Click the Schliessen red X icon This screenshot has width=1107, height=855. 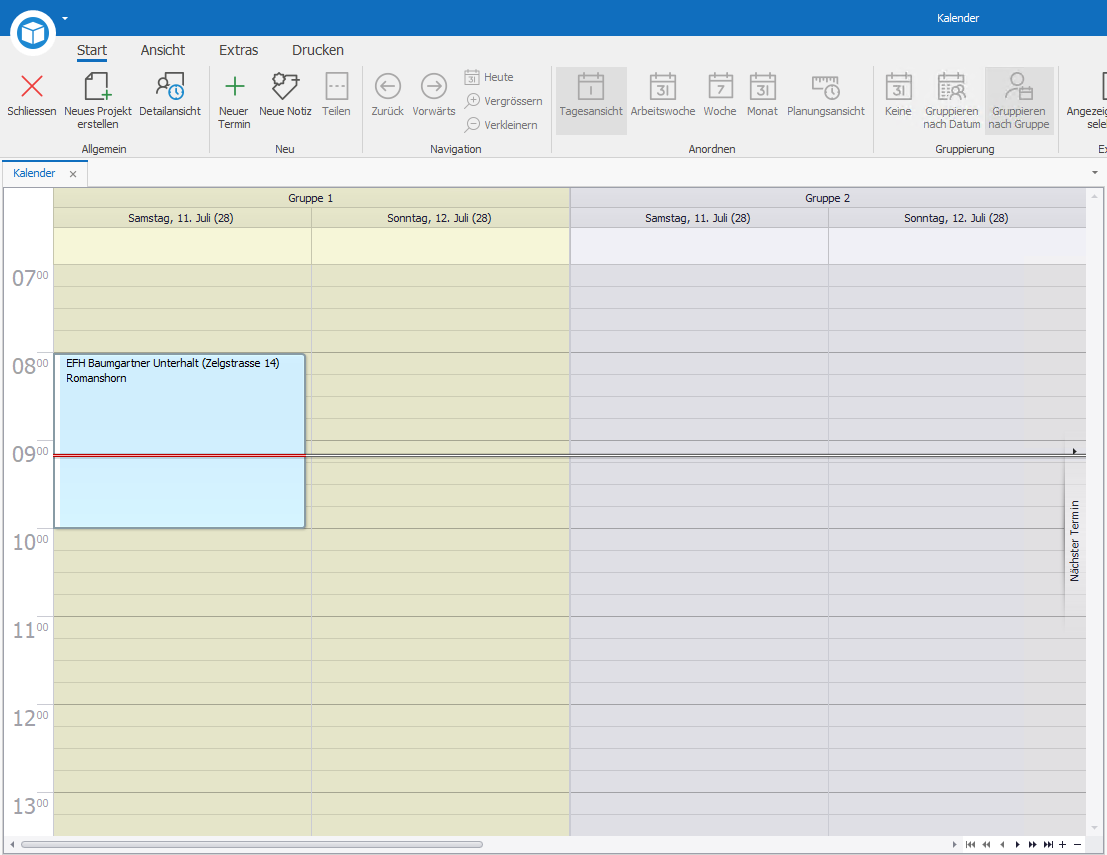[32, 86]
